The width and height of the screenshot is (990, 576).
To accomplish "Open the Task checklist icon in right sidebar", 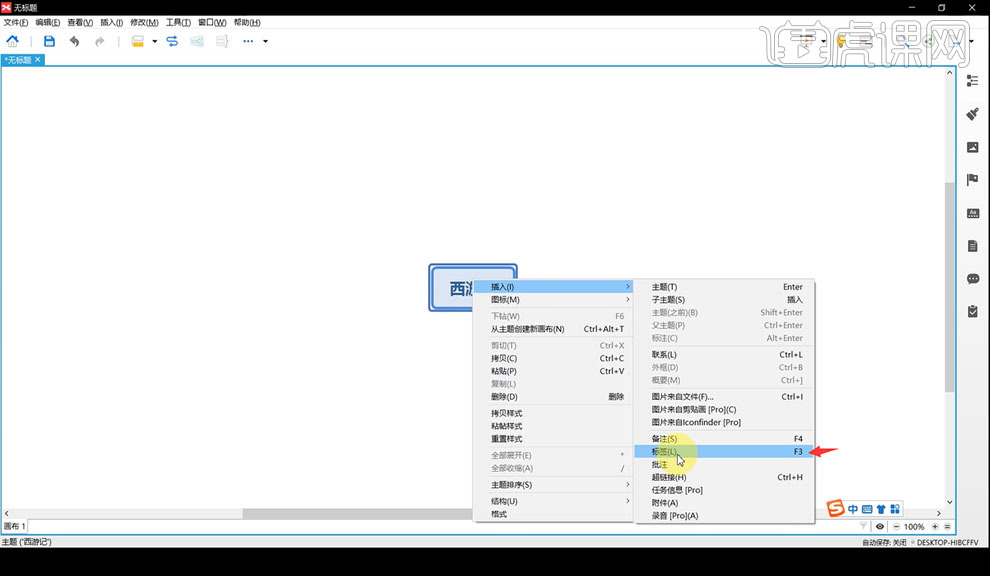I will [973, 311].
